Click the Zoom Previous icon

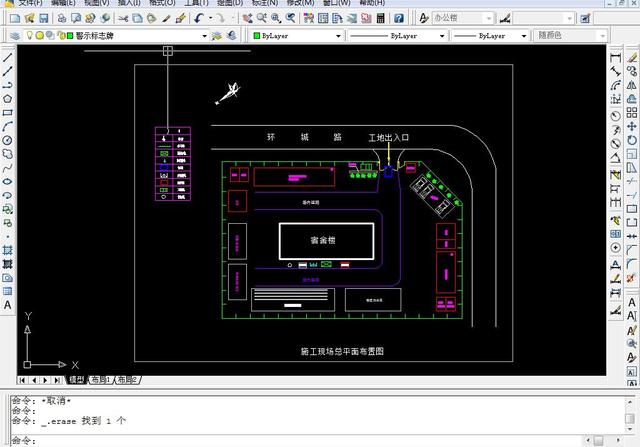pos(291,18)
